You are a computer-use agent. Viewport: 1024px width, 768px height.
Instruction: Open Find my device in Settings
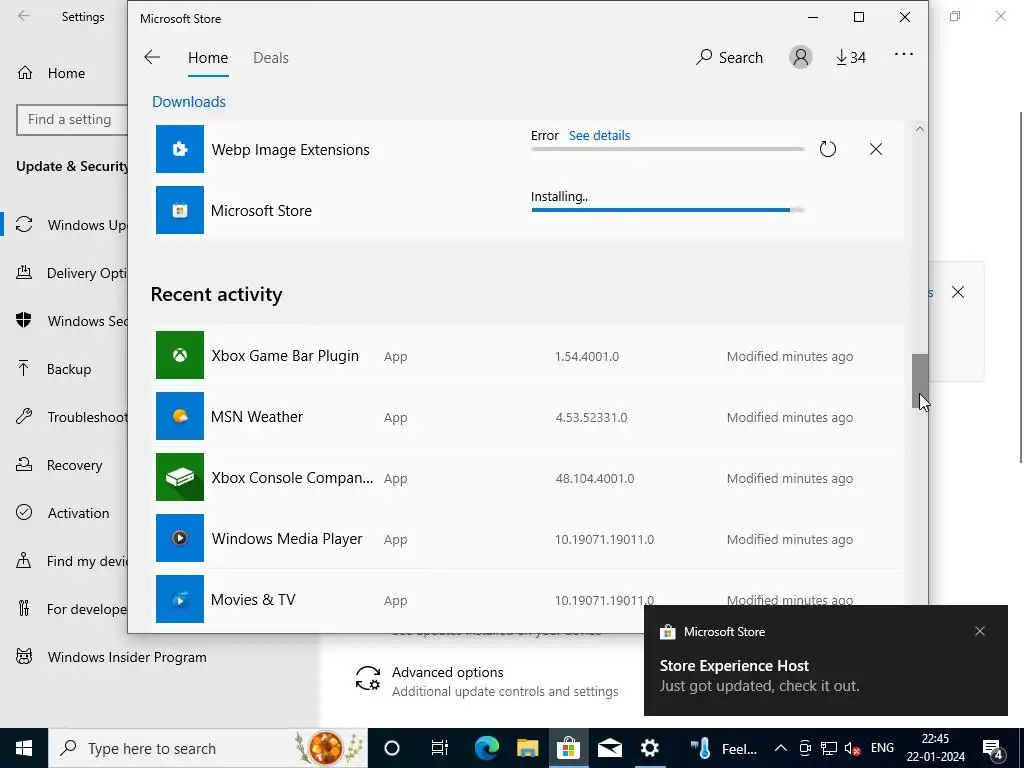click(72, 561)
